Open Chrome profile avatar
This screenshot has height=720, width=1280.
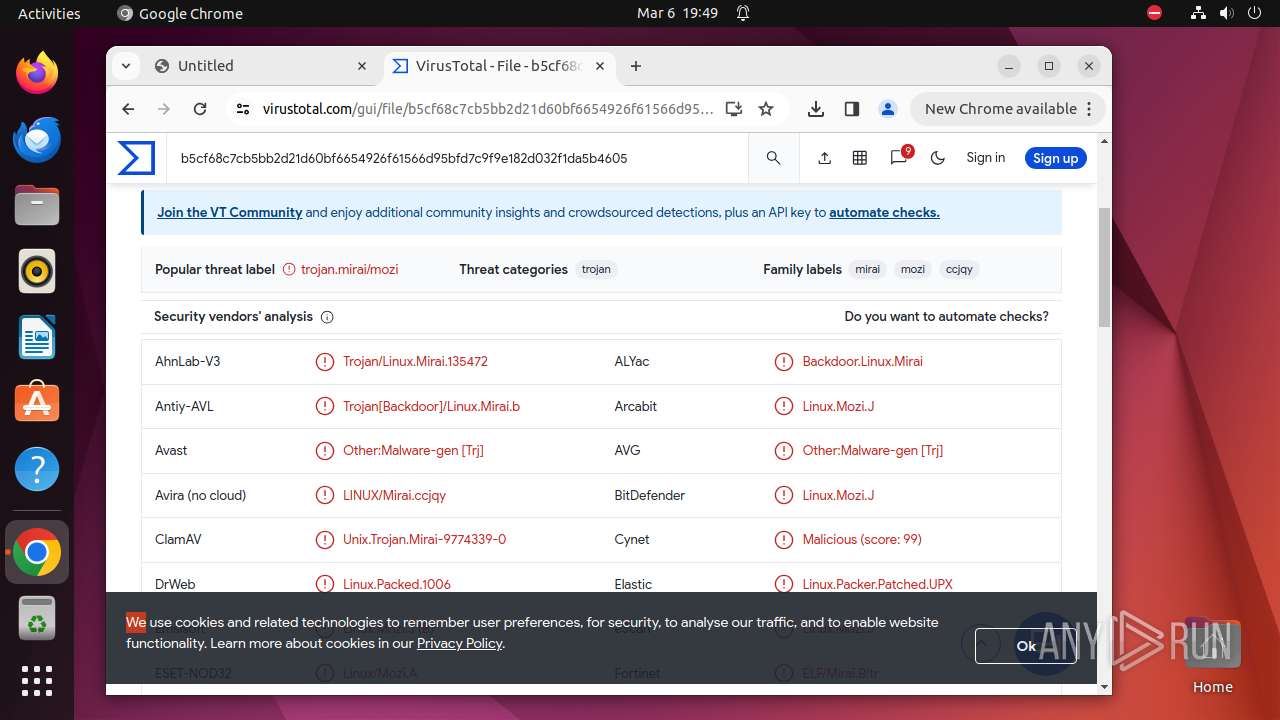tap(887, 109)
